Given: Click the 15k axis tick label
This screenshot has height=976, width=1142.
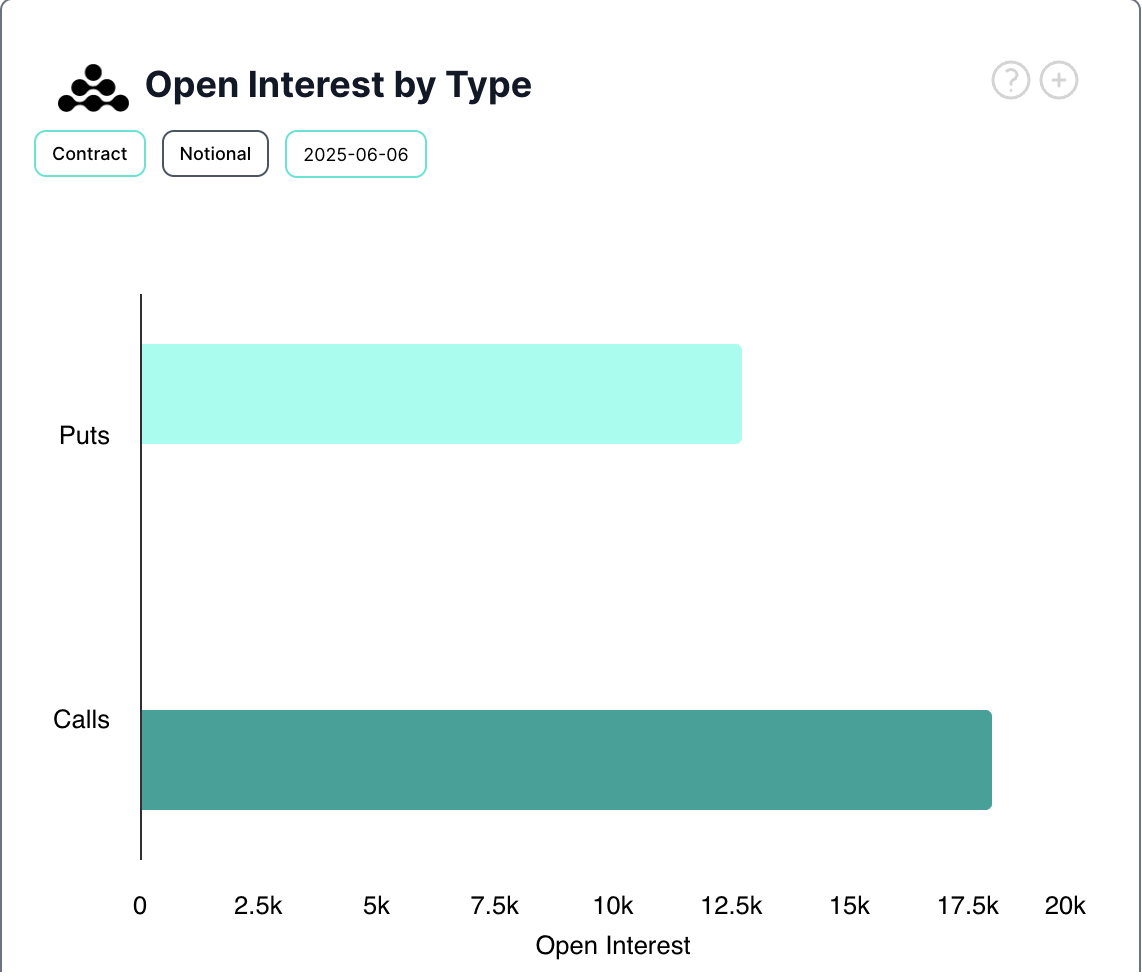Looking at the screenshot, I should [849, 906].
